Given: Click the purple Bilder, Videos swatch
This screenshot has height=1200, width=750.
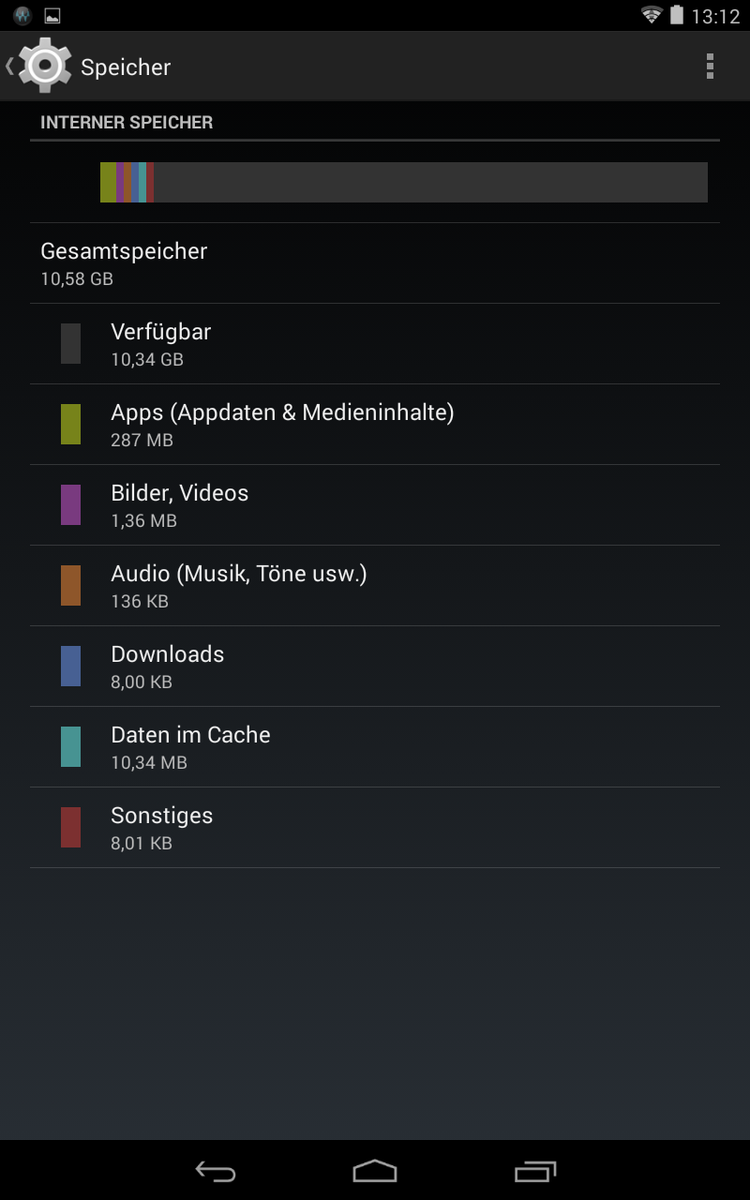Looking at the screenshot, I should pyautogui.click(x=70, y=505).
